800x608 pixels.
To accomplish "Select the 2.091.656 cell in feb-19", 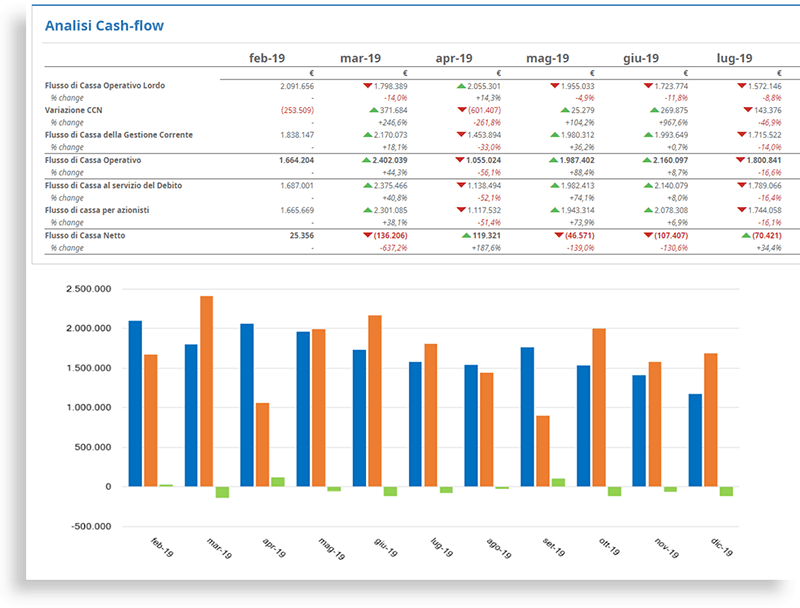I will pos(297,86).
